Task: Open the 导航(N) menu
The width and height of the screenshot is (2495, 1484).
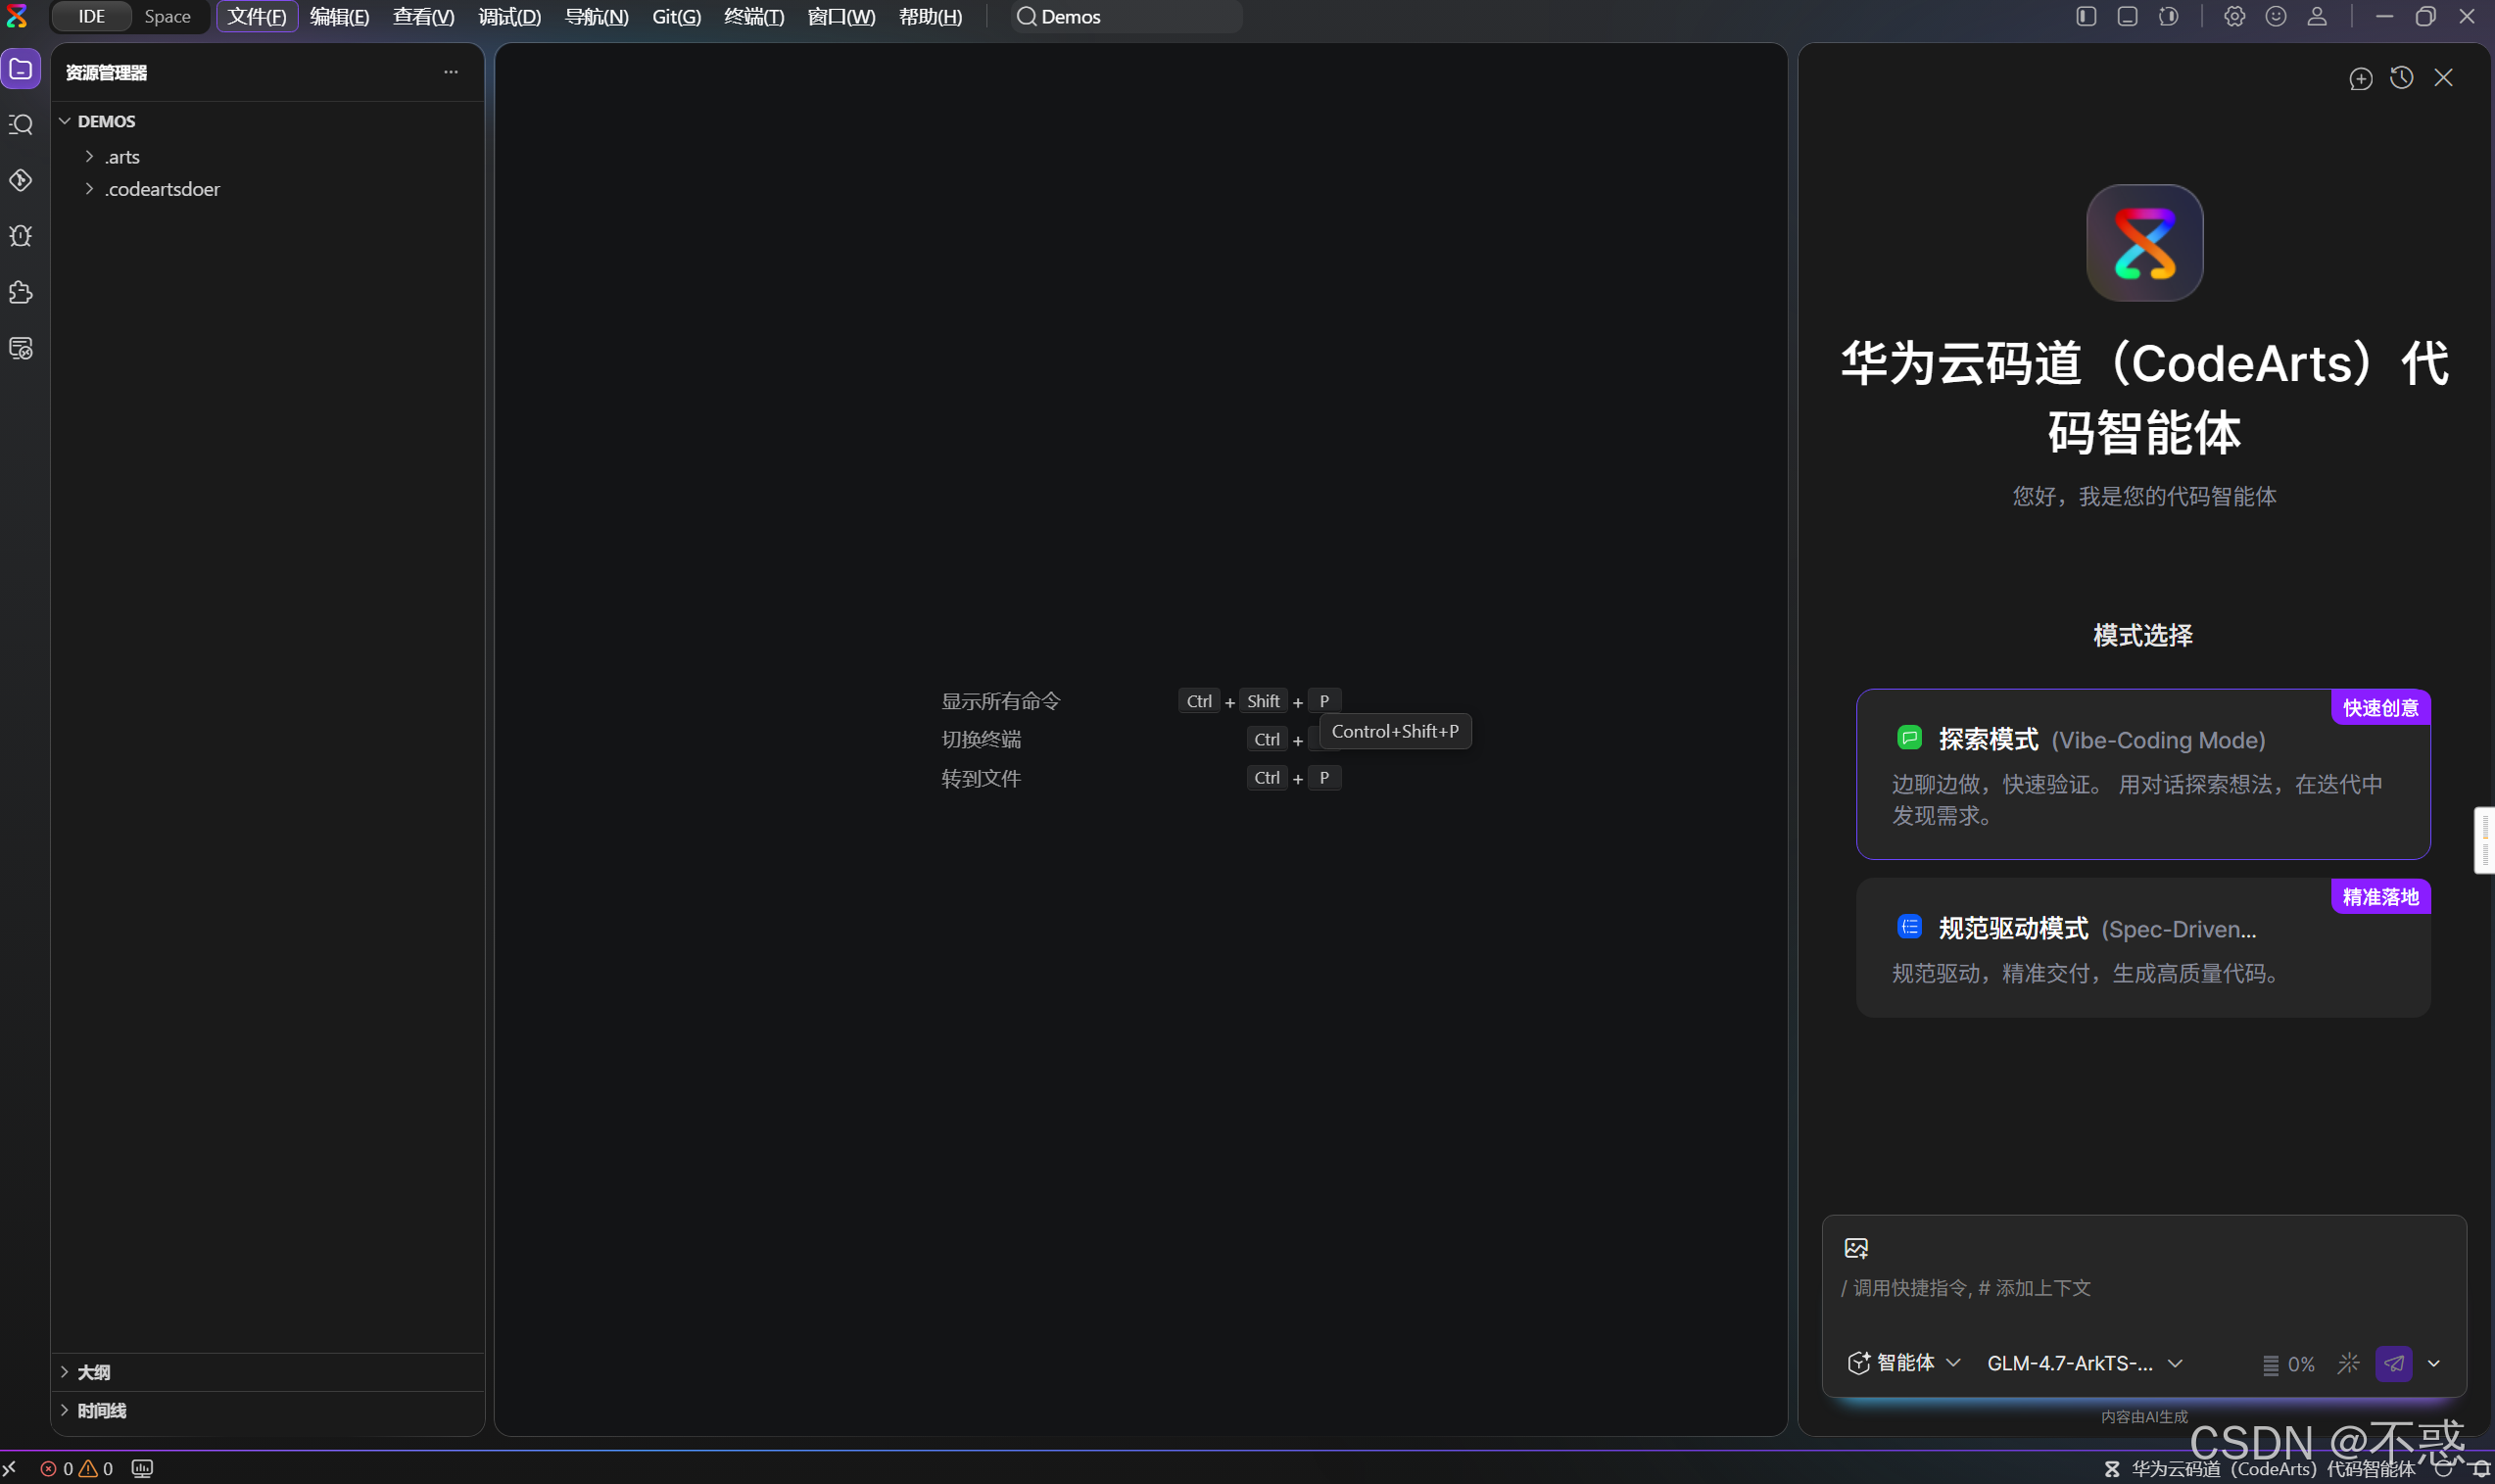Action: (x=596, y=16)
